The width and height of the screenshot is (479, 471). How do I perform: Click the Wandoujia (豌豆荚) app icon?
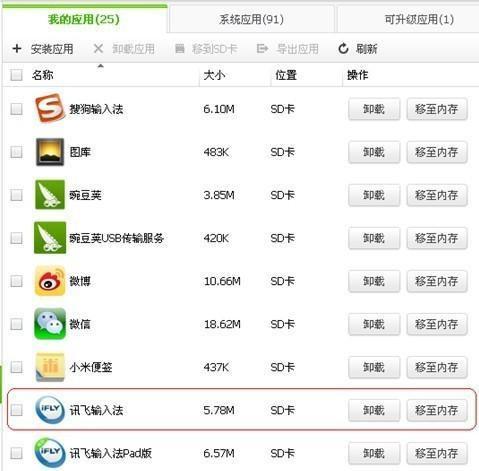click(x=50, y=195)
